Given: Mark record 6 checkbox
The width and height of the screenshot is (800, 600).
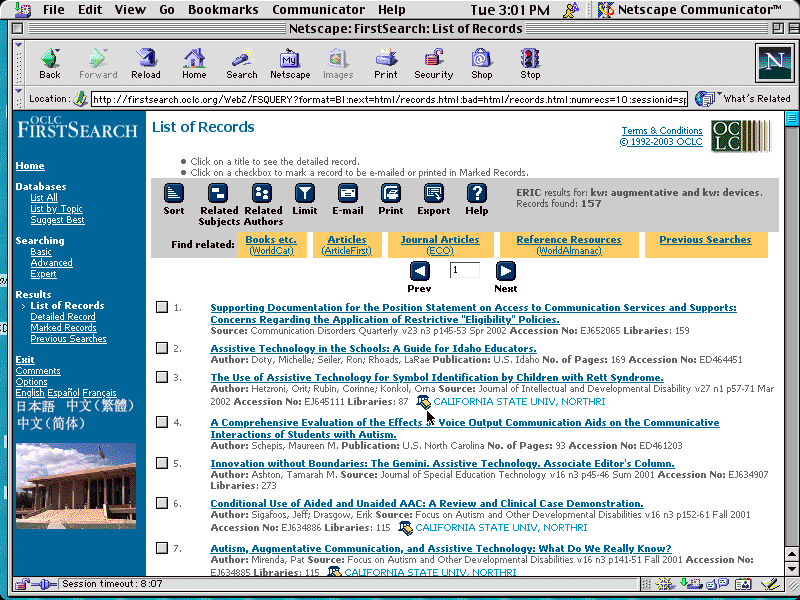Looking at the screenshot, I should pos(162,503).
